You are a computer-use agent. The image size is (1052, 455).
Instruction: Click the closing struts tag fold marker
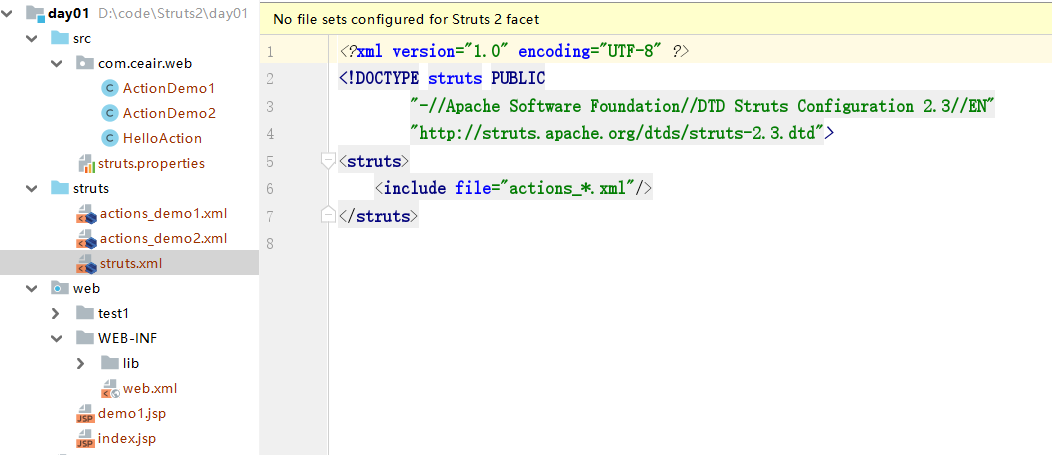[328, 215]
